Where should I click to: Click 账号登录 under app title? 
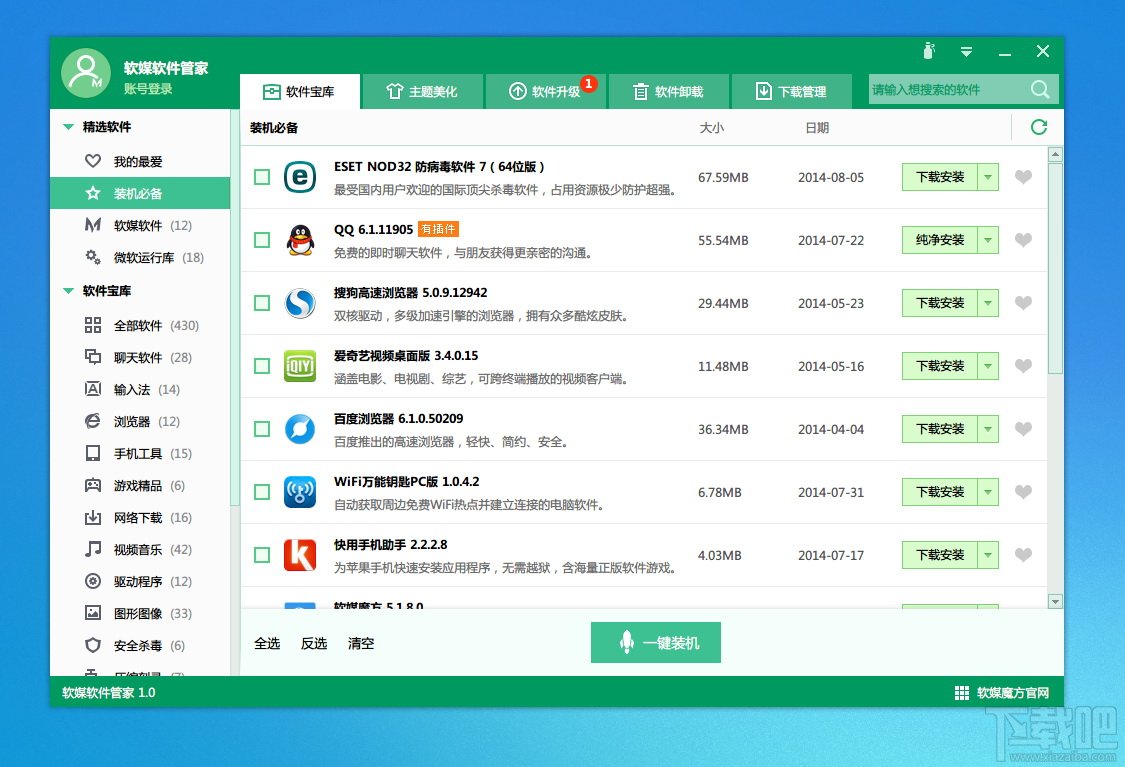148,89
